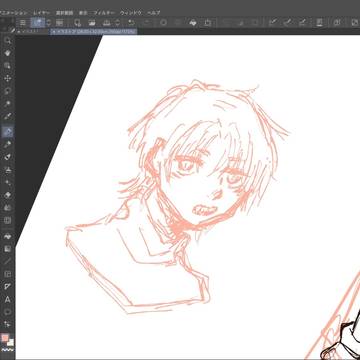This screenshot has height=360, width=360.
Task: Select the transparent color swatch
Action: click(x=8, y=350)
